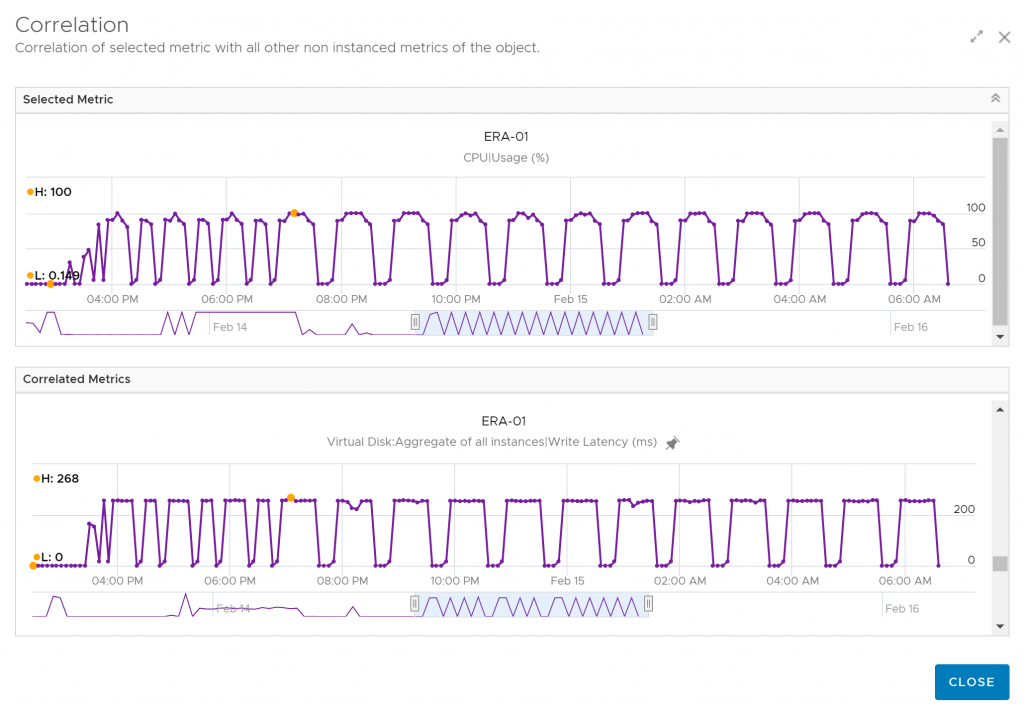Click the Correlated Metrics scrollbar up arrow
Screen dimensions: 1024x717
(1000, 409)
